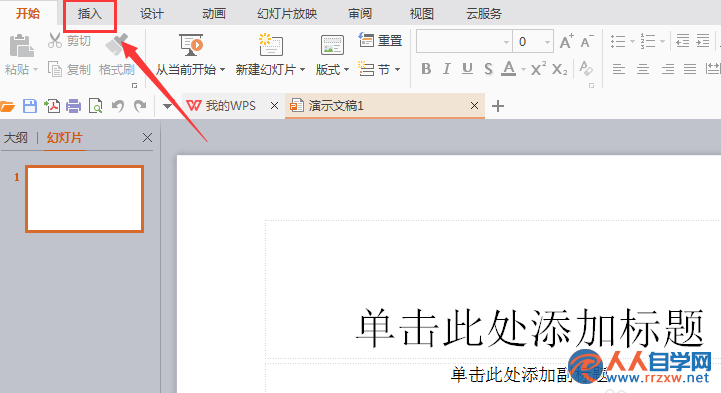Click the numbered list icon
This screenshot has width=721, height=393.
[648, 41]
